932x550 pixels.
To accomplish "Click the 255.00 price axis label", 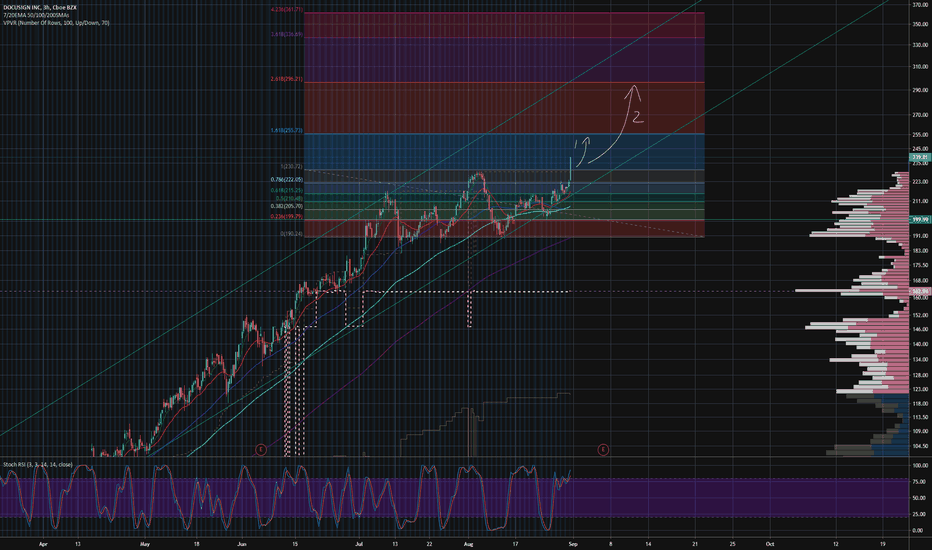I will pyautogui.click(x=920, y=135).
